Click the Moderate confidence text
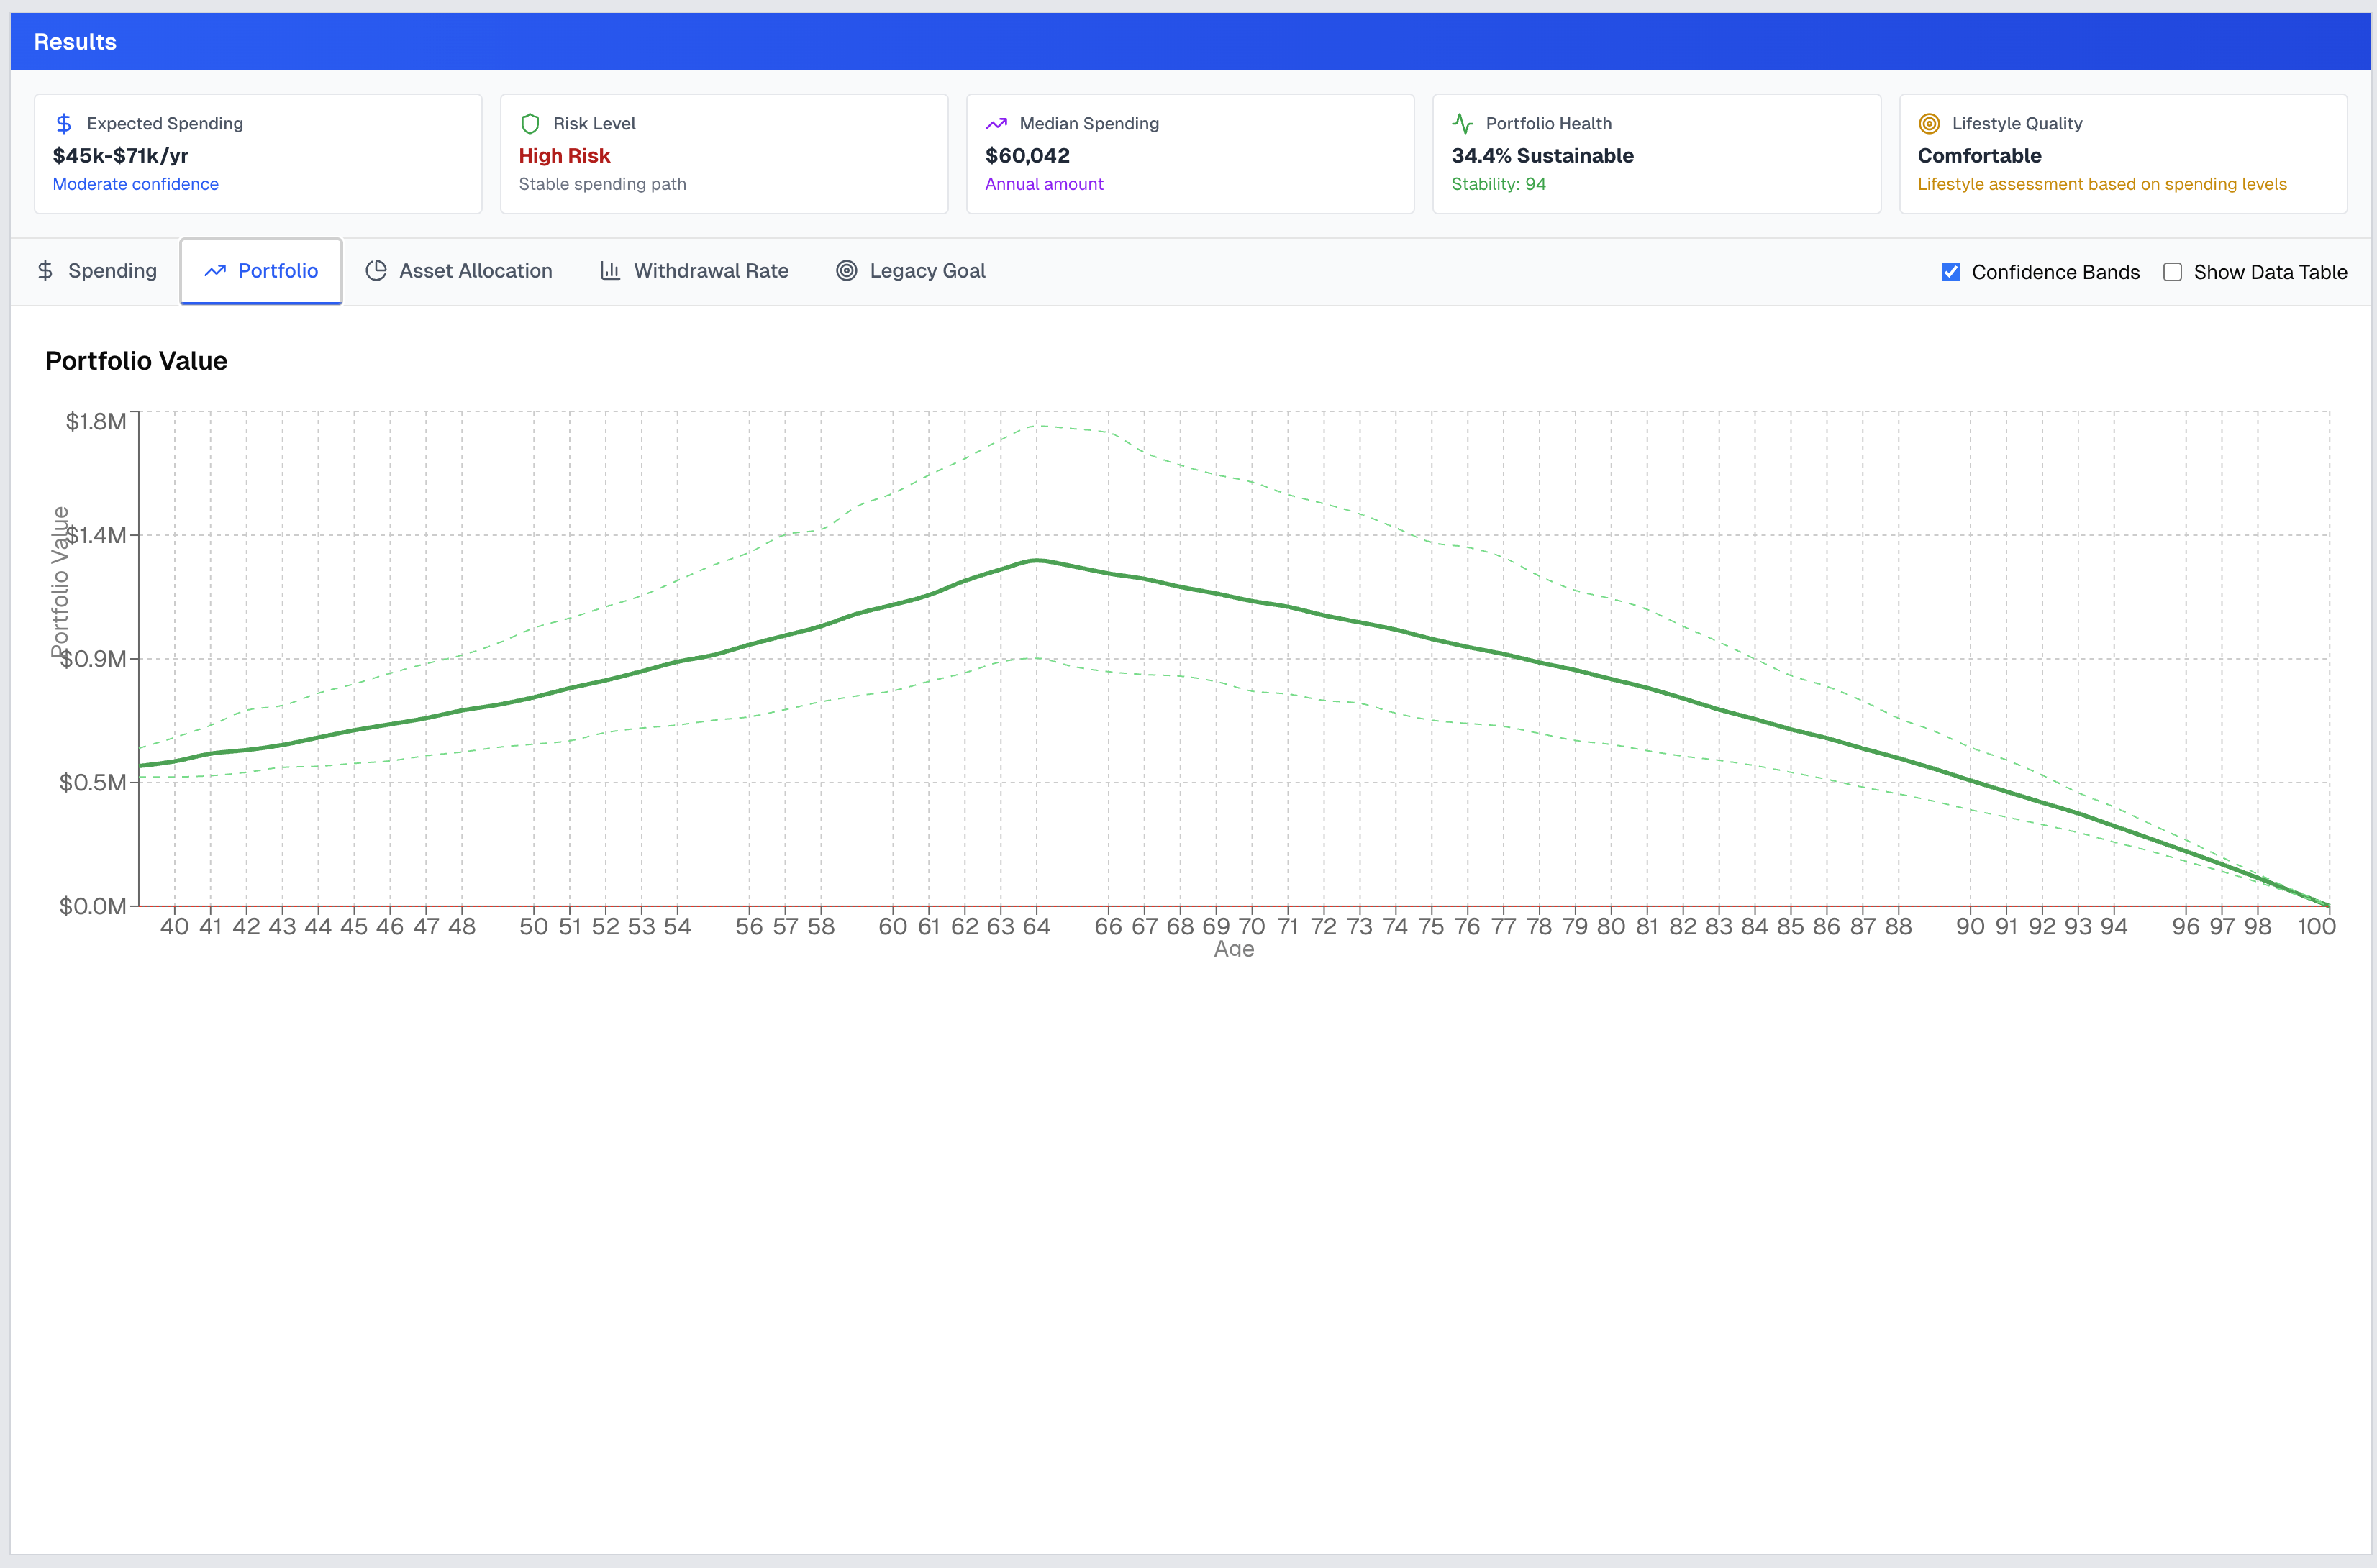Image resolution: width=2377 pixels, height=1568 pixels. (135, 184)
